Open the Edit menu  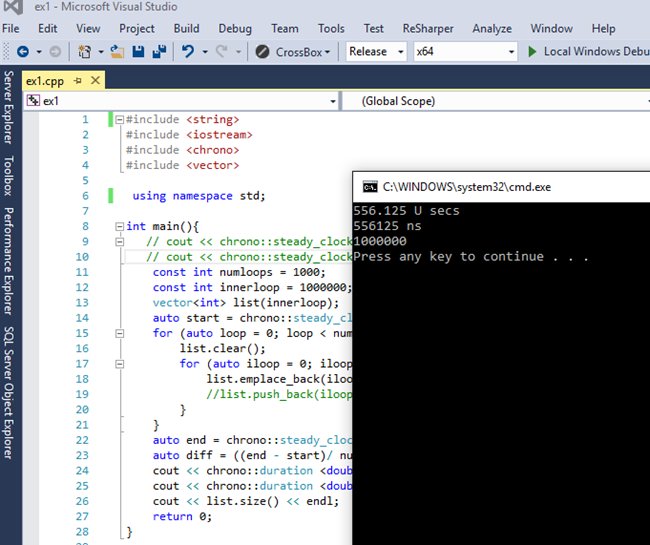[x=48, y=29]
